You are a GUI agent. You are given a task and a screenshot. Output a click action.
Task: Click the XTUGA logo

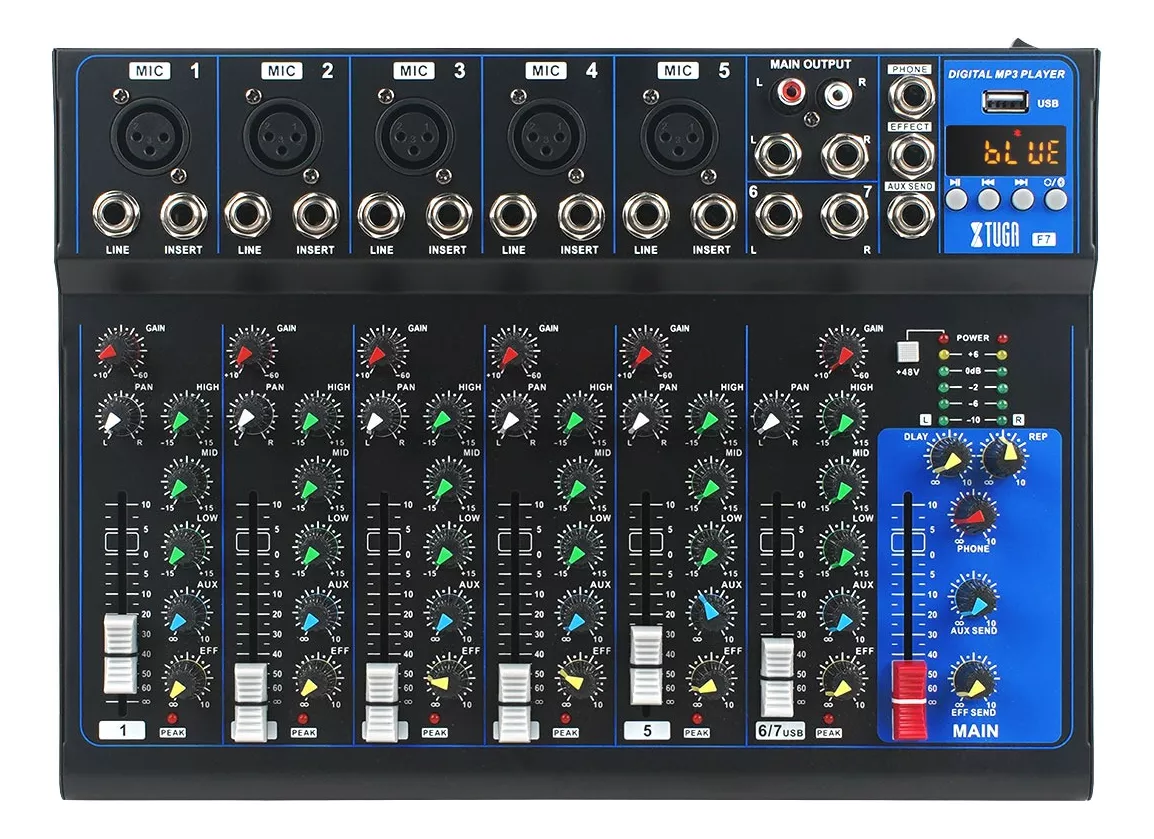(995, 234)
